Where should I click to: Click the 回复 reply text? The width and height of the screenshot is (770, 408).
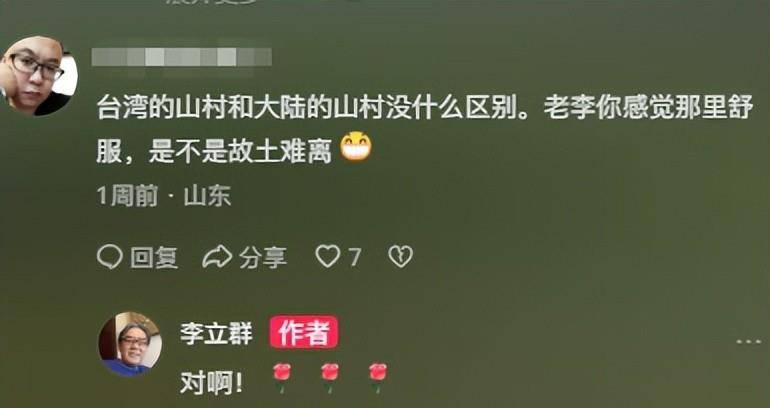pos(154,258)
